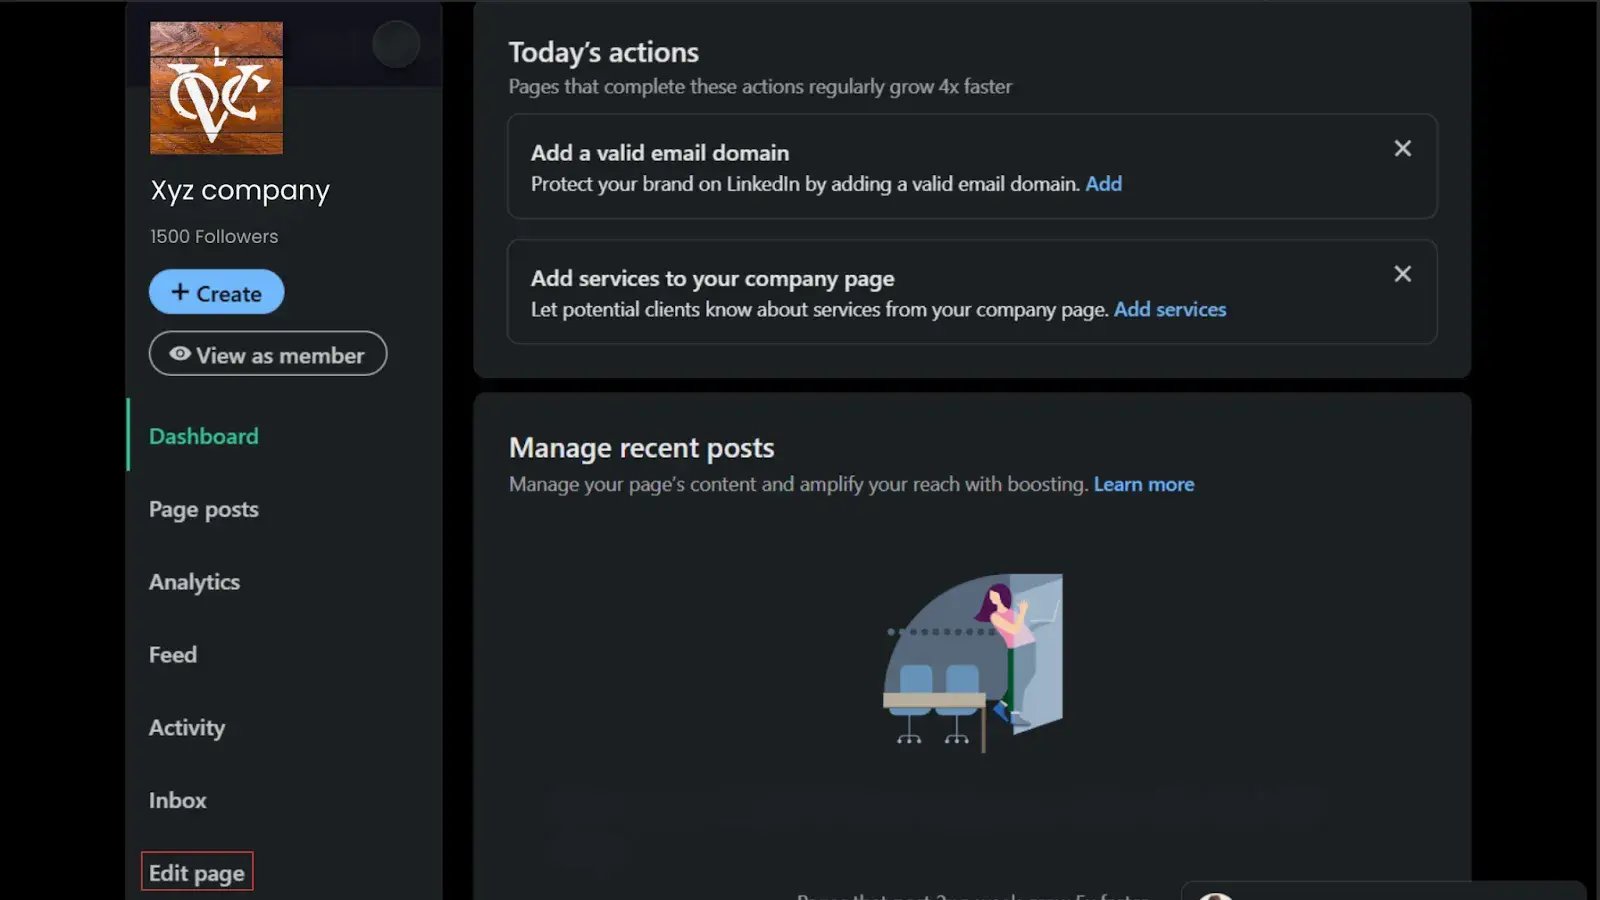Select Feed in the left navigation
The image size is (1600, 900).
[x=173, y=655]
